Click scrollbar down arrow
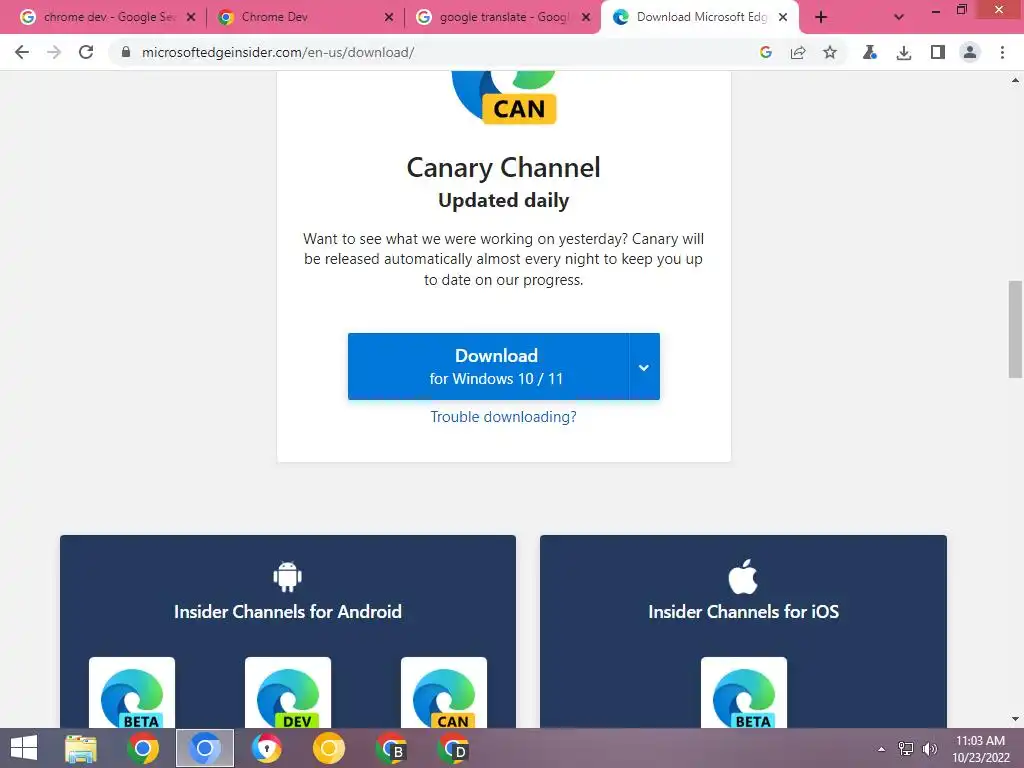The image size is (1024, 768). 1015,719
